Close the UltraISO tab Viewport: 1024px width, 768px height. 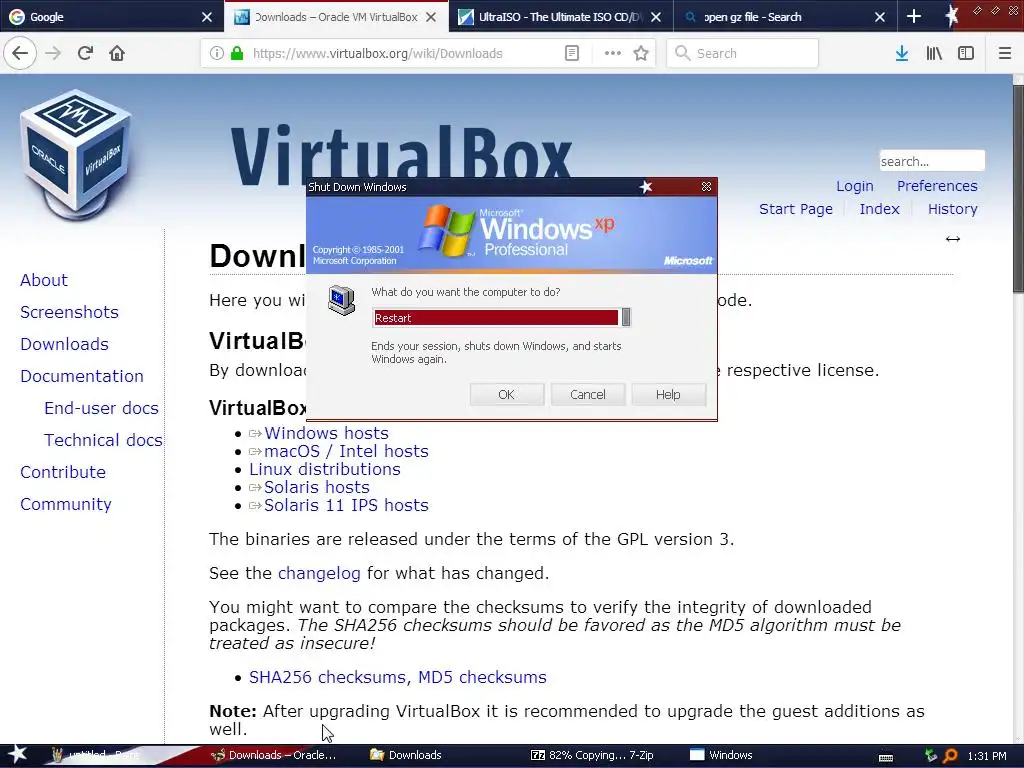[x=656, y=17]
